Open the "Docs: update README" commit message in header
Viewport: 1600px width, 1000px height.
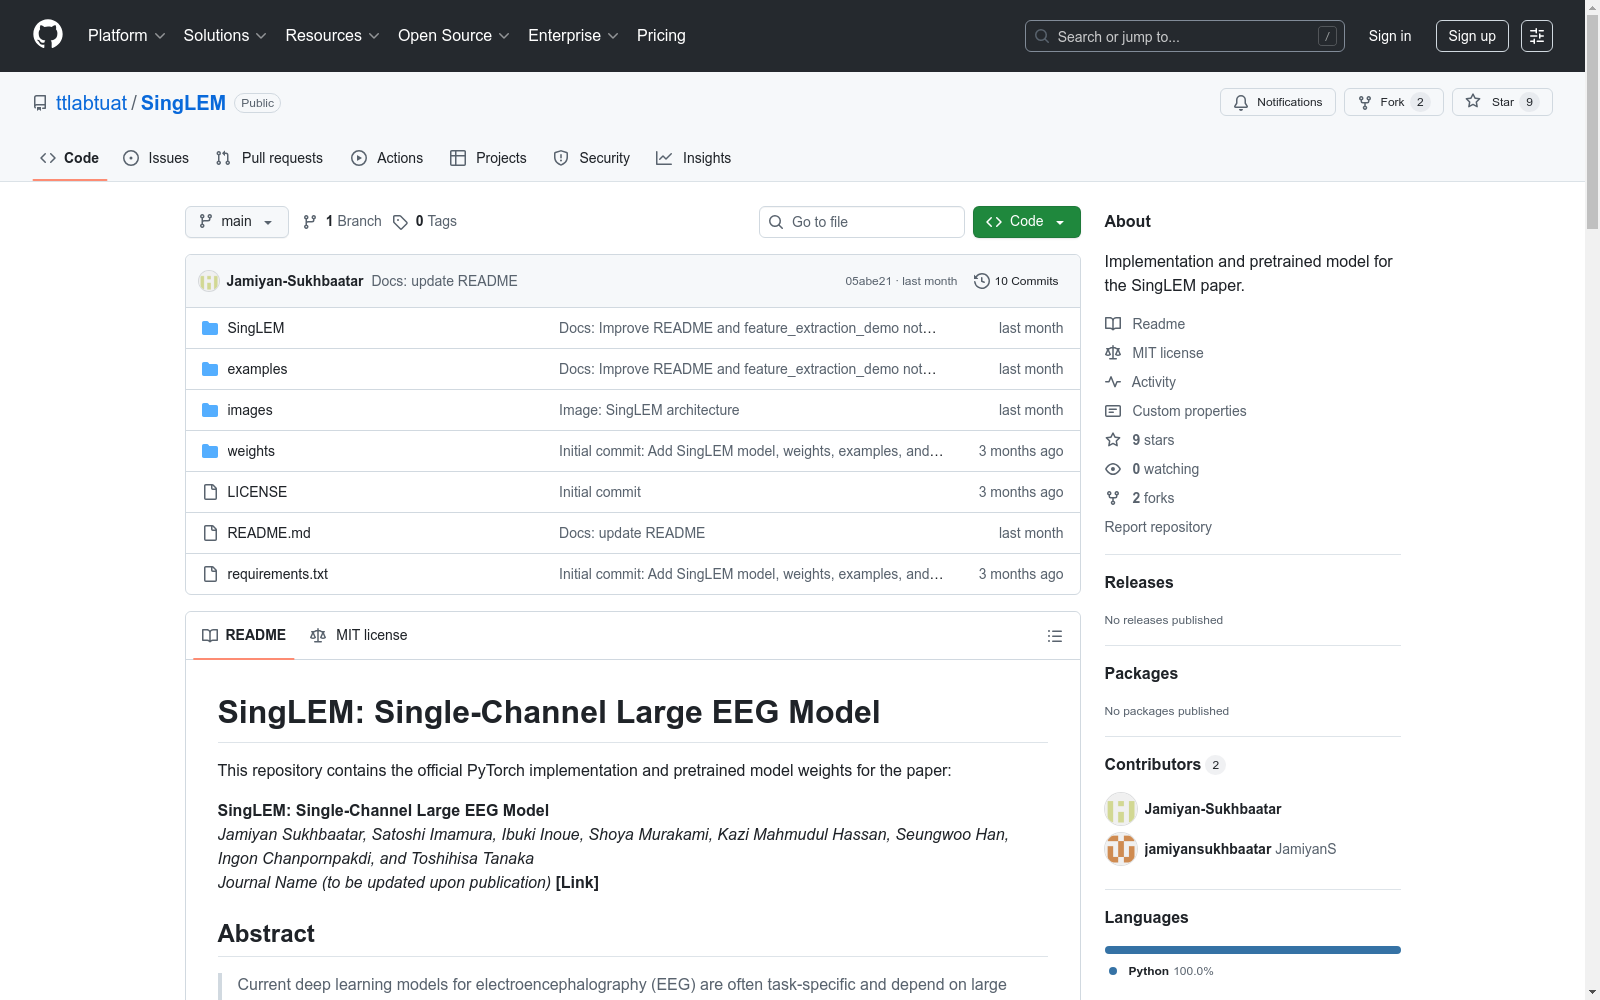click(444, 281)
